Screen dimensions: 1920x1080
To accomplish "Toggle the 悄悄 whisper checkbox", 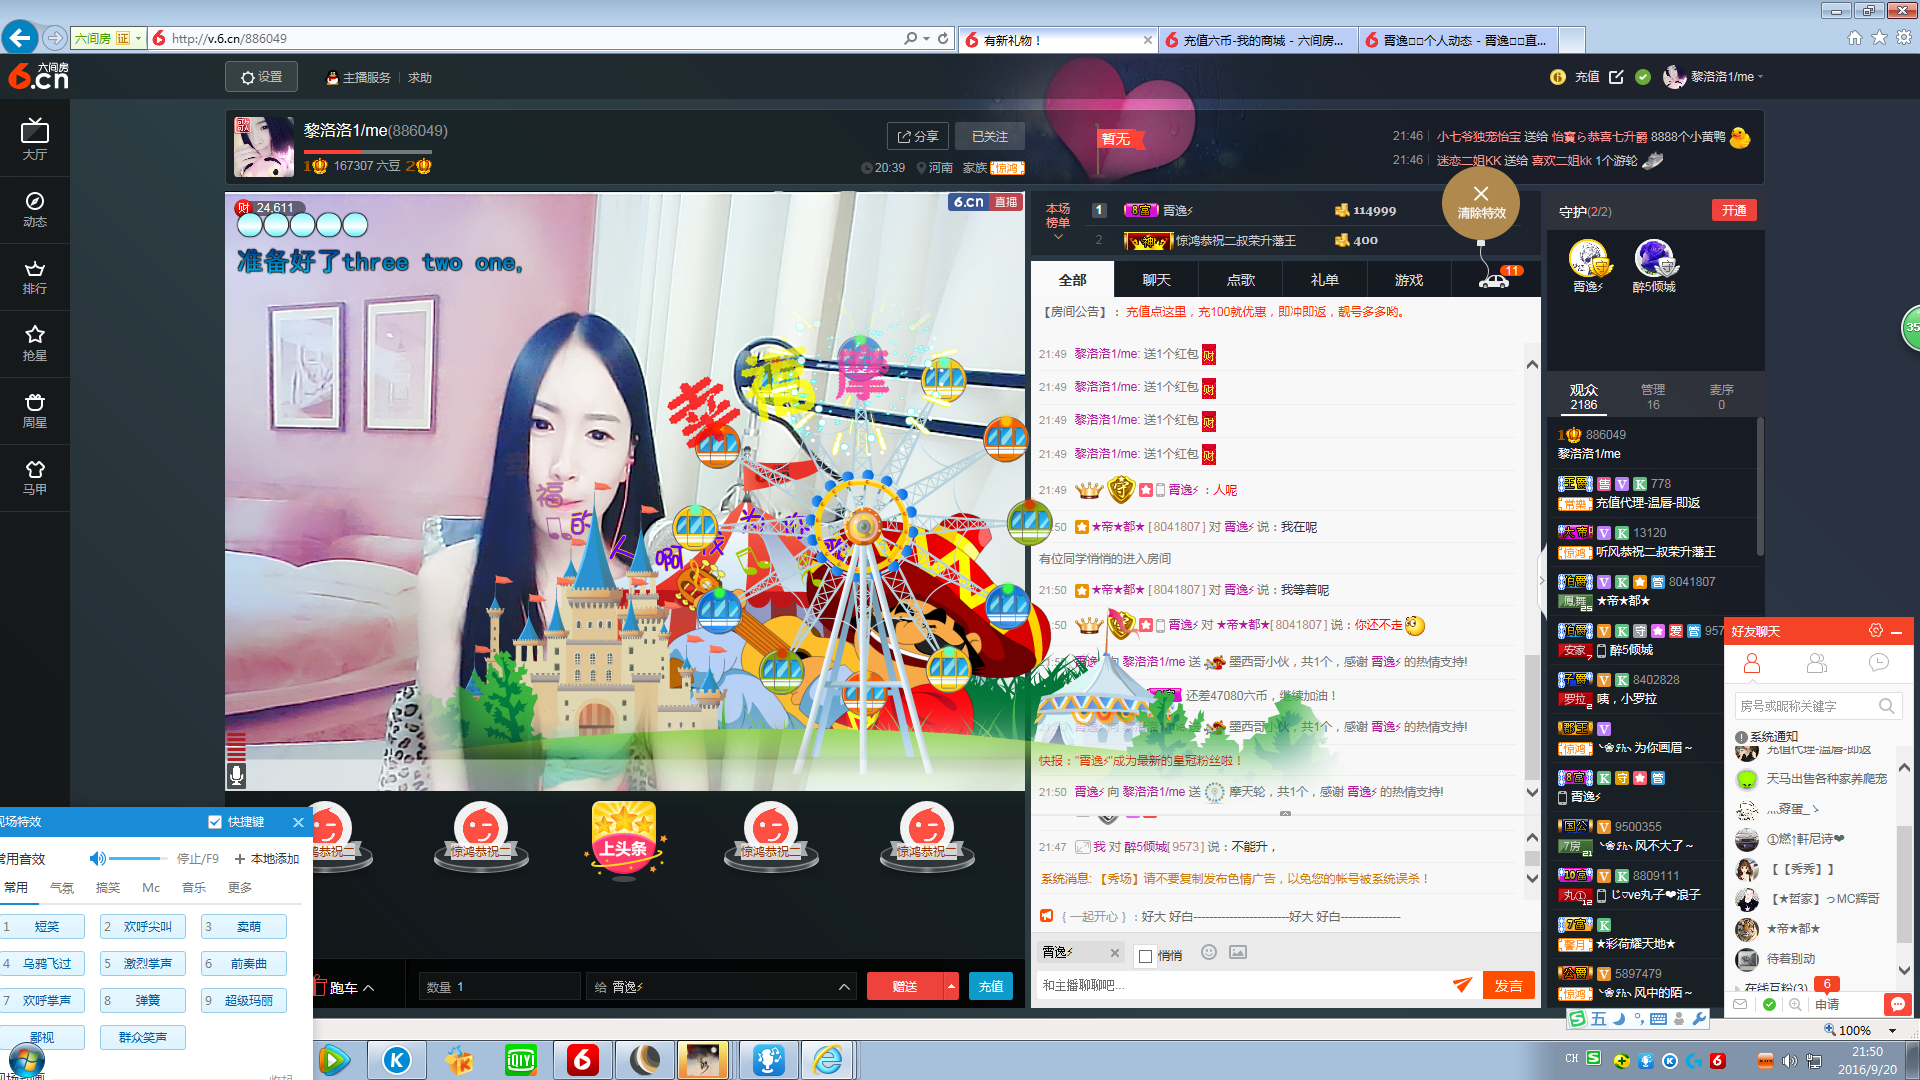I will pos(1146,956).
